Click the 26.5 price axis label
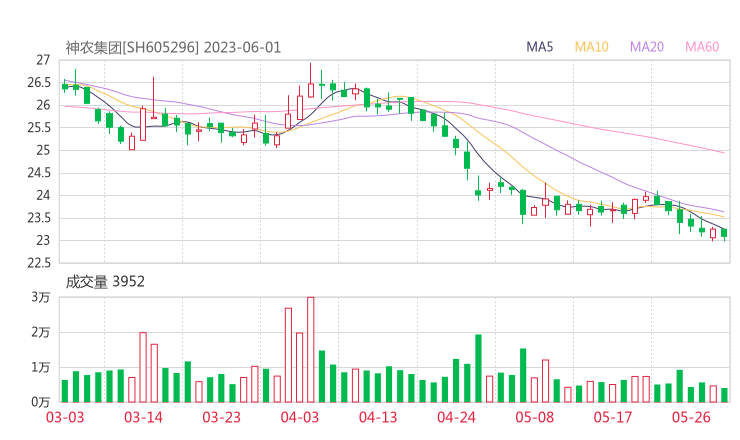Viewport: 740px width, 440px height. 39,83
